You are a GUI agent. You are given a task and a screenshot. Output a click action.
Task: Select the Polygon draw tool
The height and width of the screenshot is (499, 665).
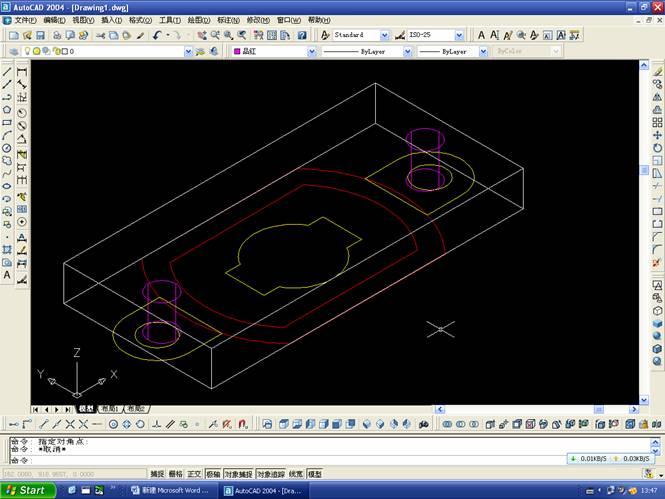(x=8, y=110)
